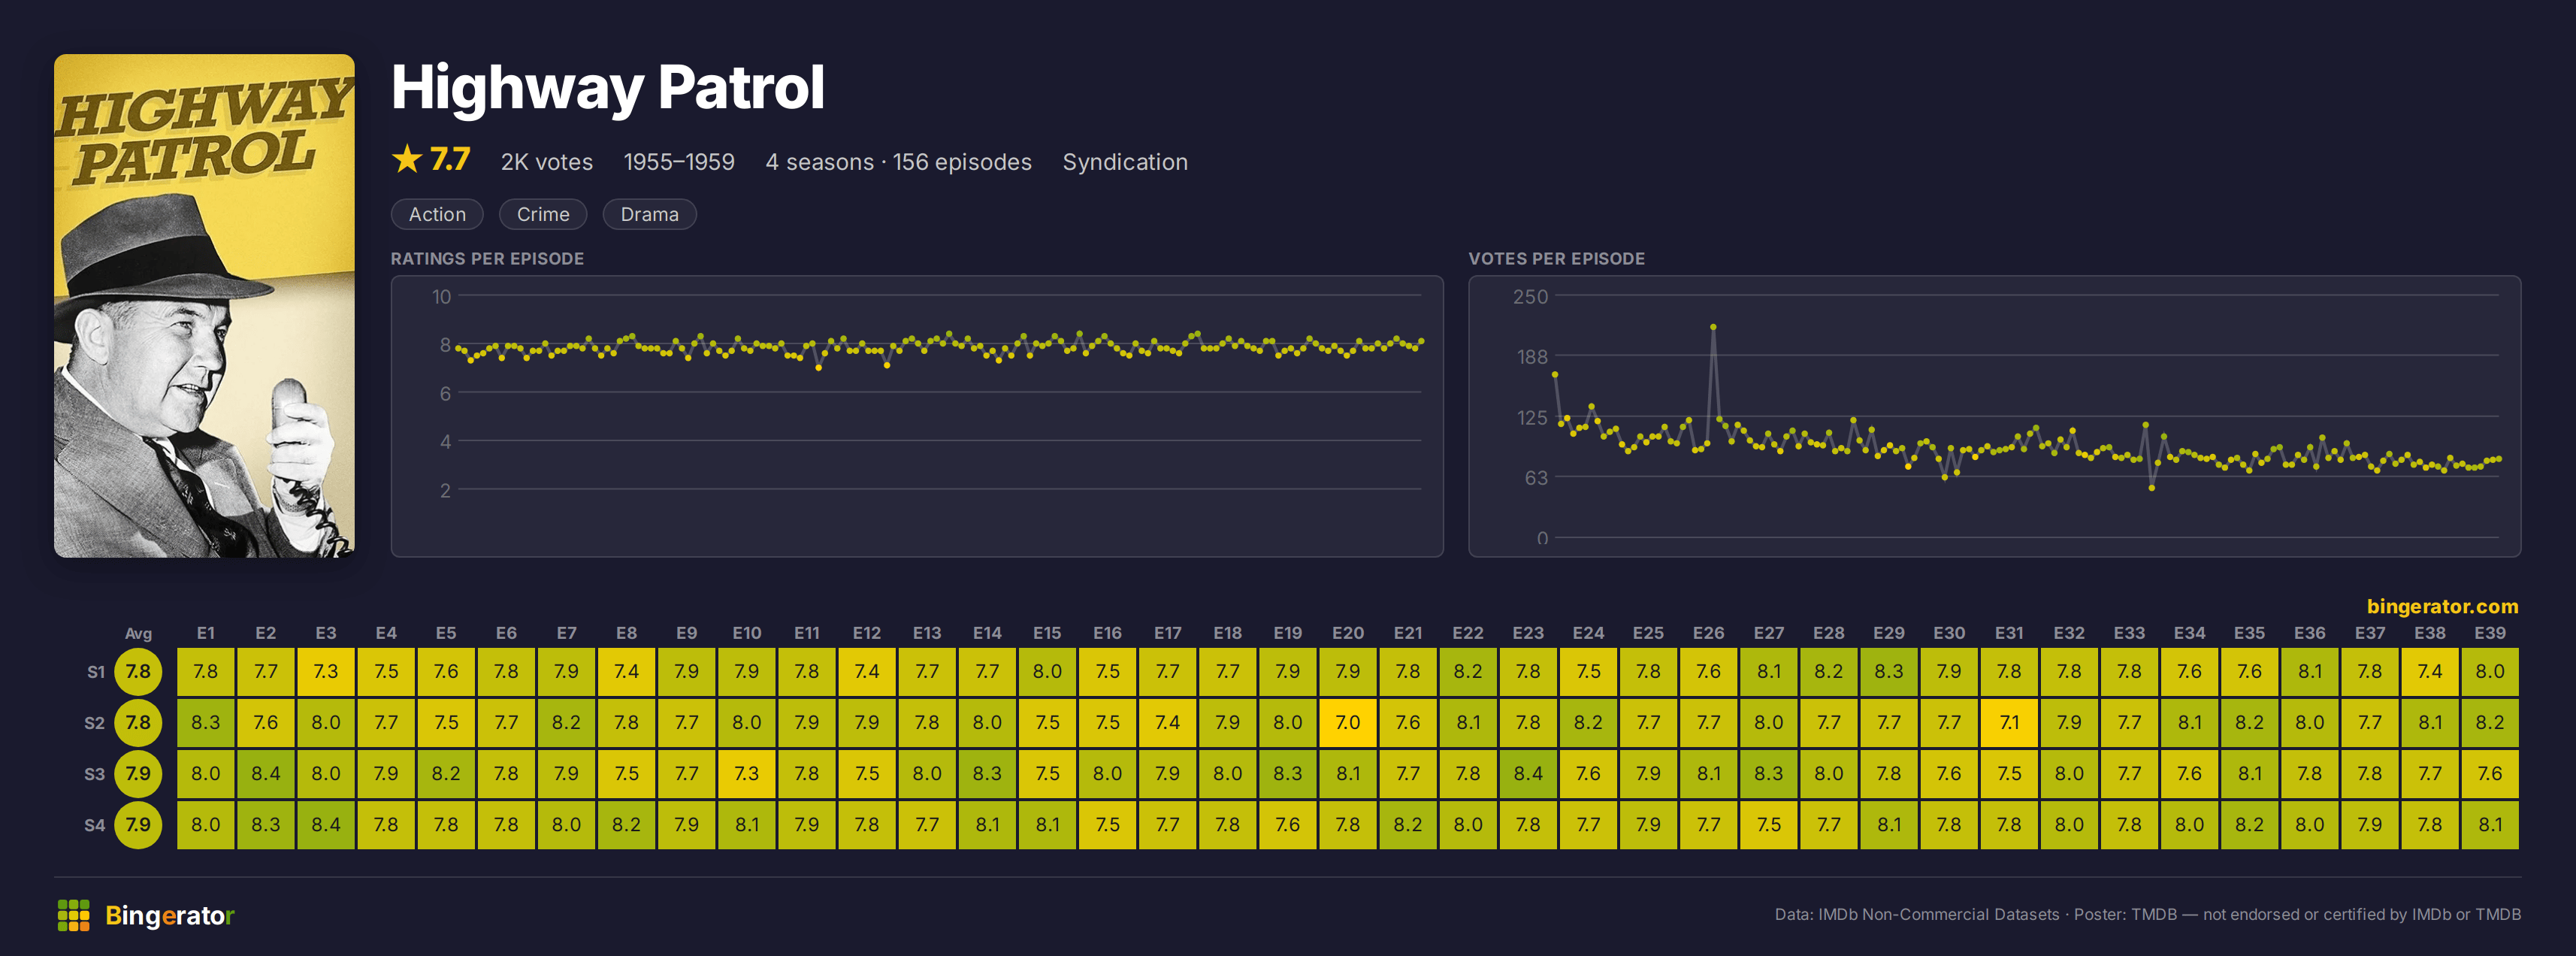The width and height of the screenshot is (2576, 956).
Task: Click the Bingerator grid logo icon
Action: tap(73, 915)
